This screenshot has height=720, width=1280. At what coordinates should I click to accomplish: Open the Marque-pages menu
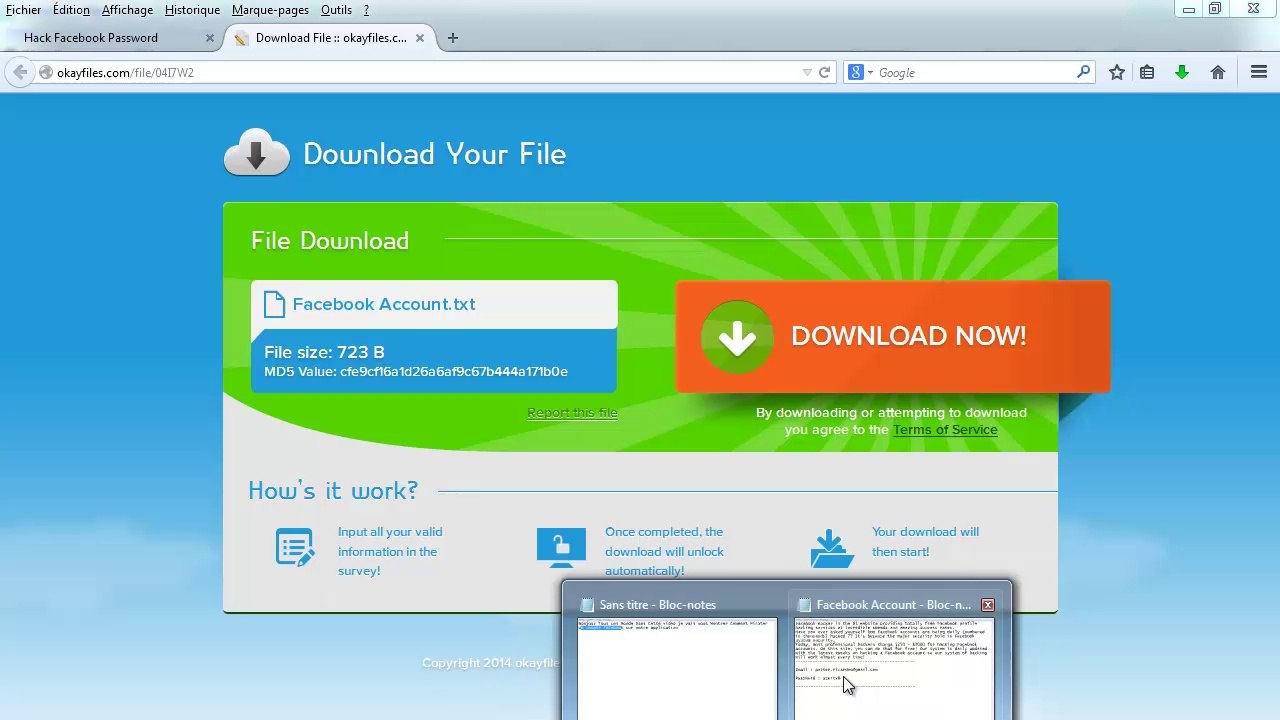270,10
